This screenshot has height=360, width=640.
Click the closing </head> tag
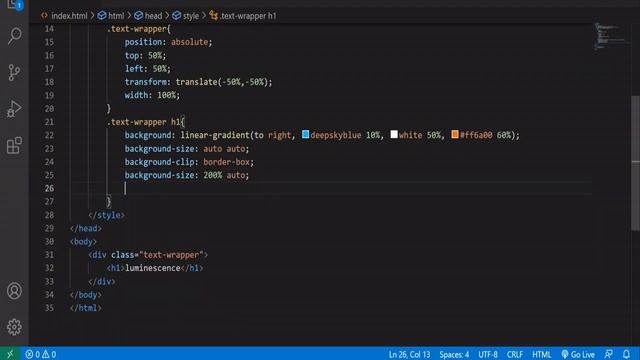pyautogui.click(x=86, y=229)
